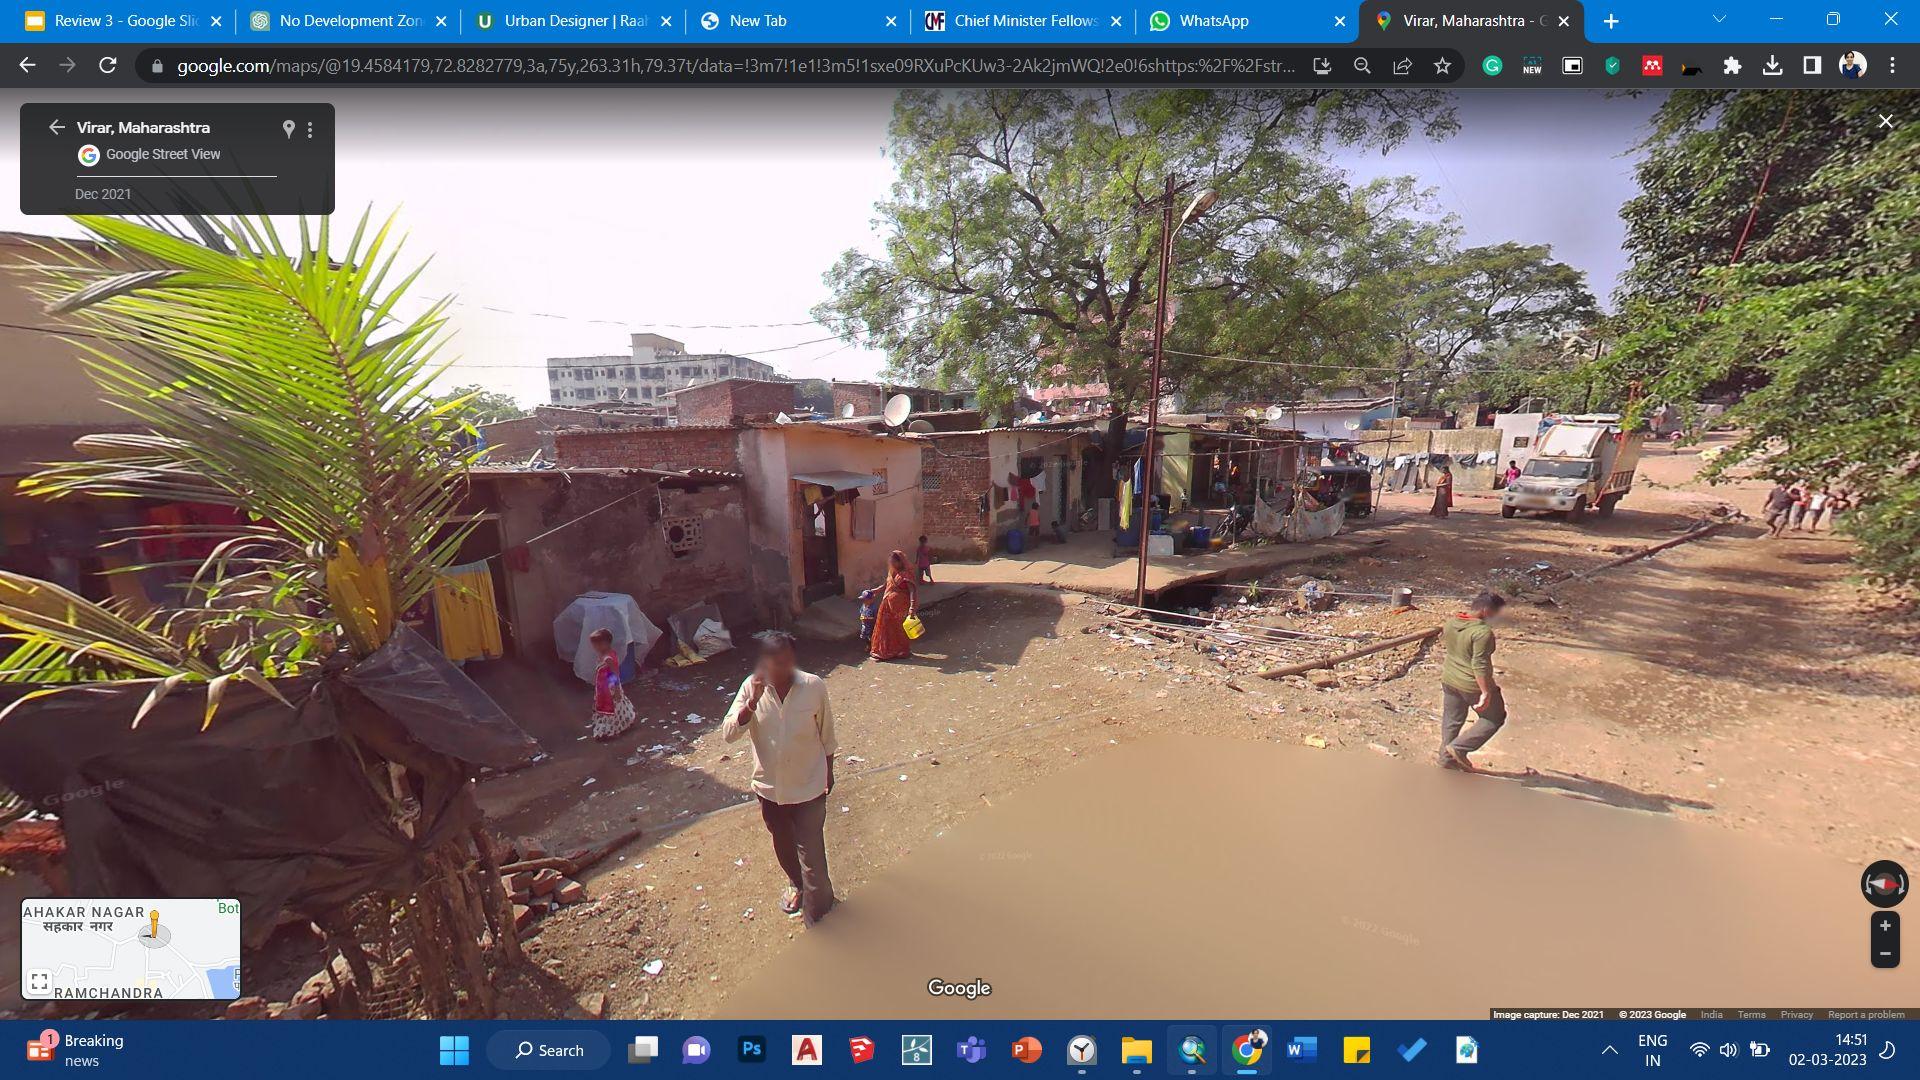Open the Chrome extensions puzzle icon
Screen dimensions: 1920x1080
(1732, 66)
